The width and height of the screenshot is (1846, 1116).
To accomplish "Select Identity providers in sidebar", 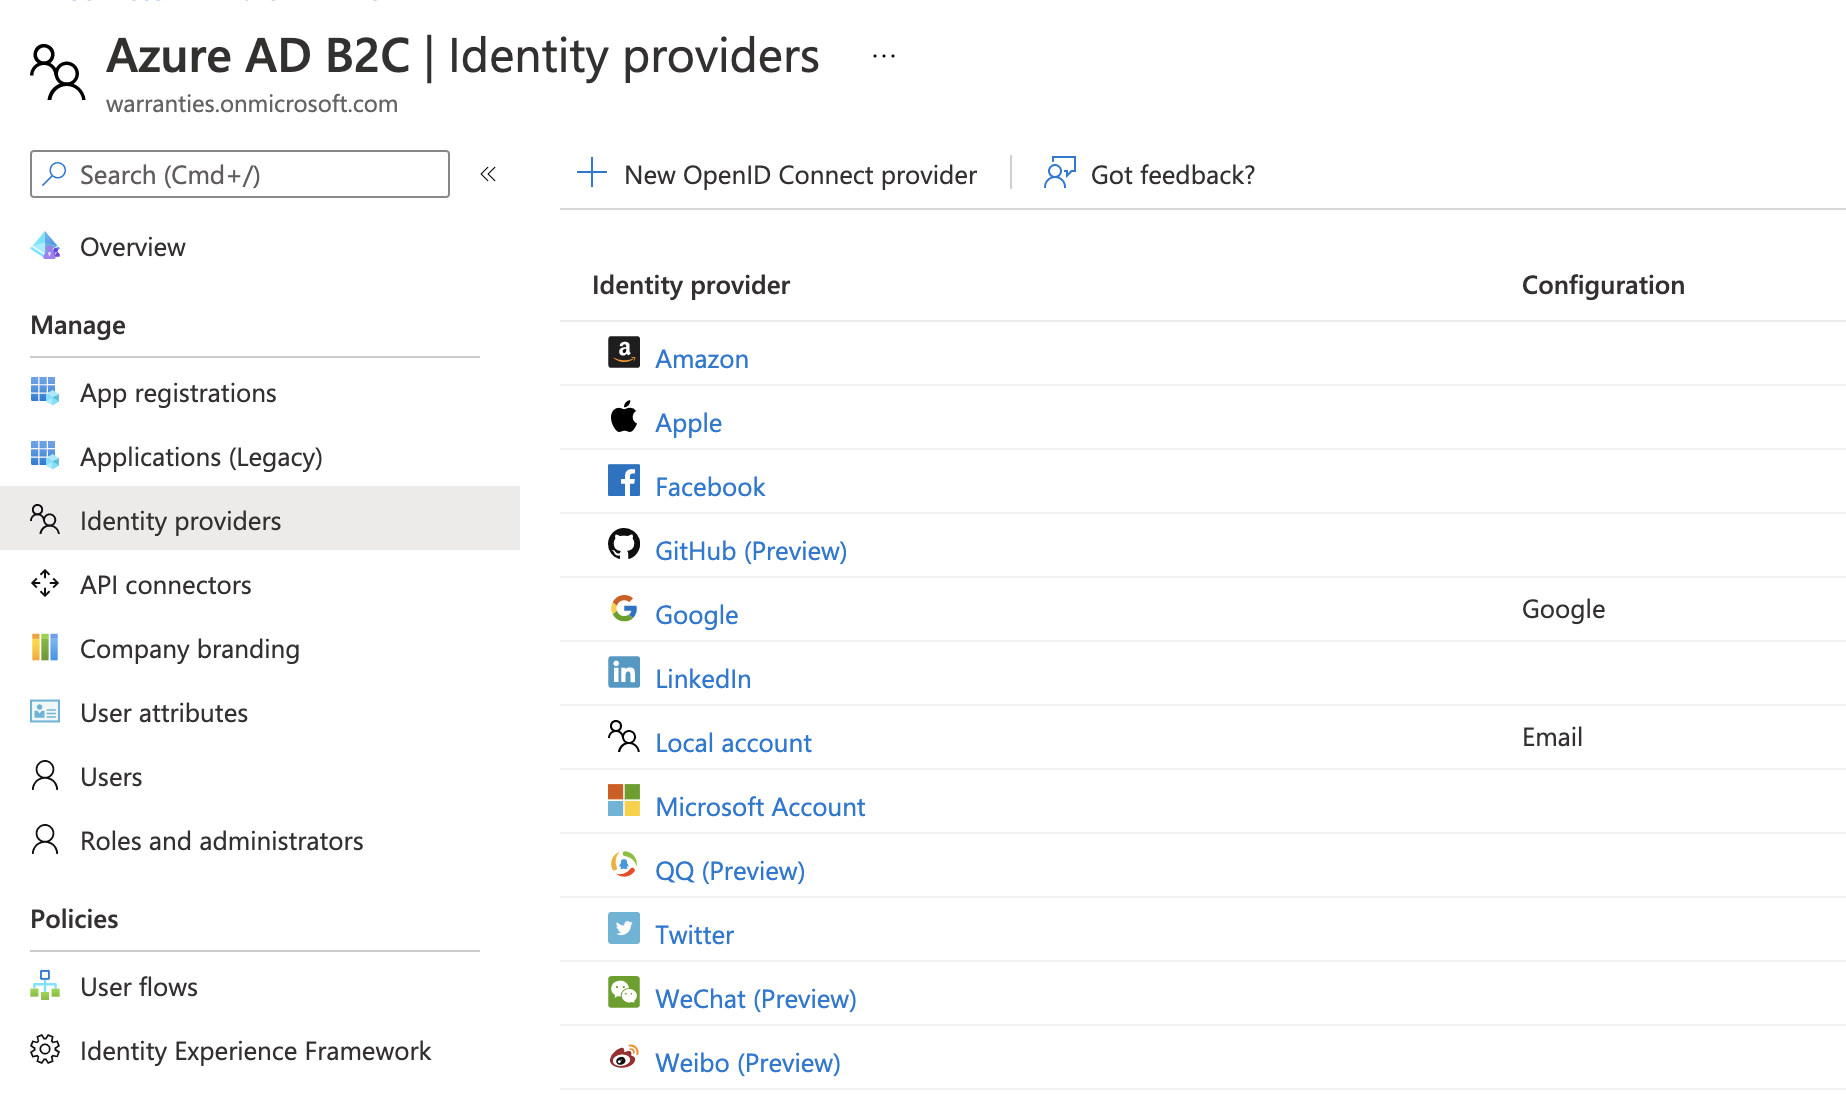I will point(260,518).
